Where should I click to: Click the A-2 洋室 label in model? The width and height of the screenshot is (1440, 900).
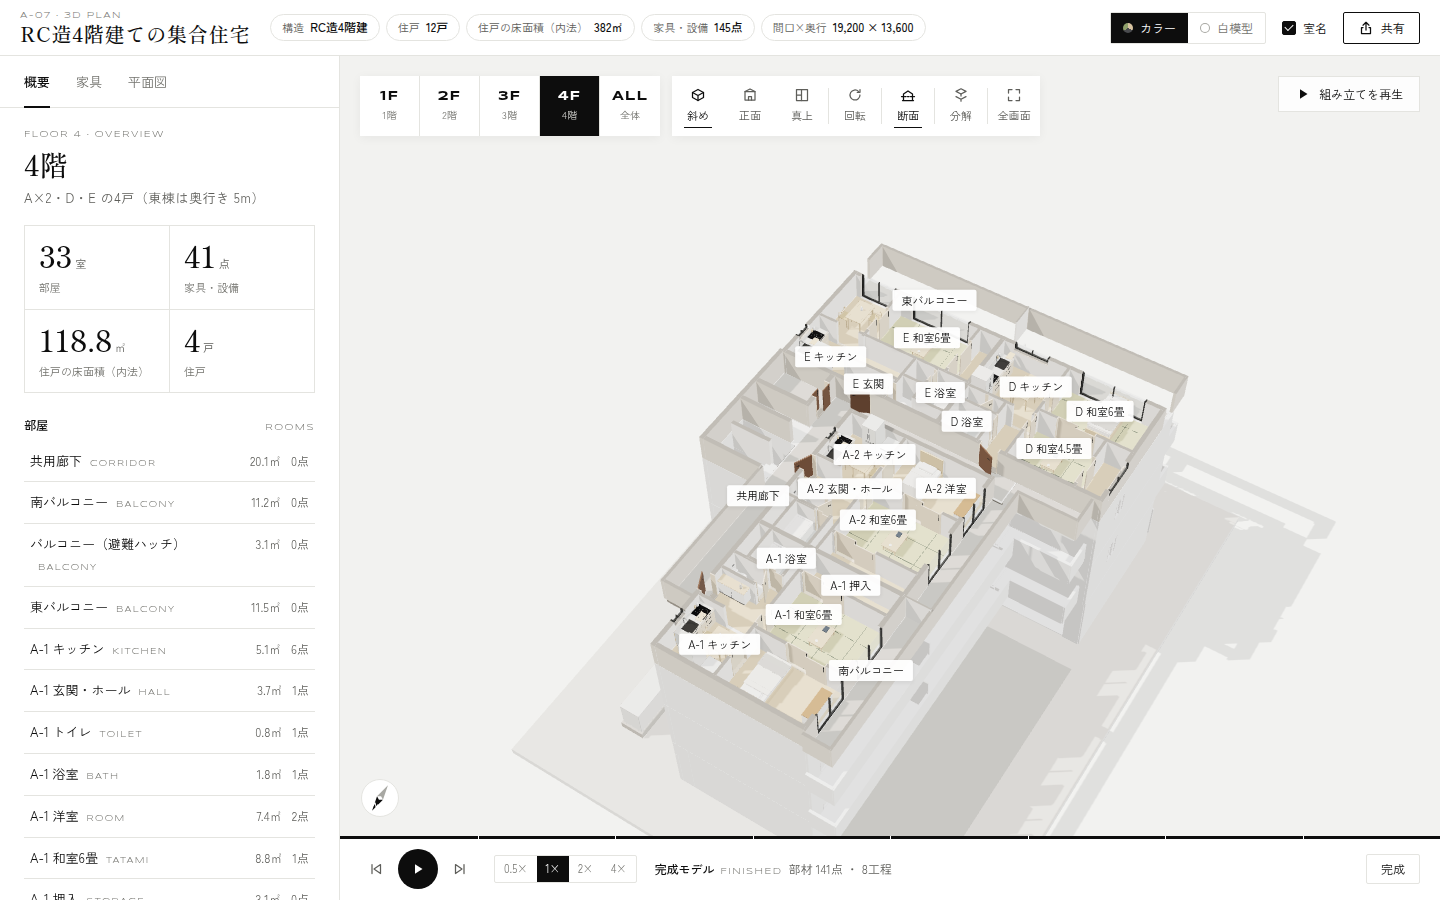tap(946, 489)
